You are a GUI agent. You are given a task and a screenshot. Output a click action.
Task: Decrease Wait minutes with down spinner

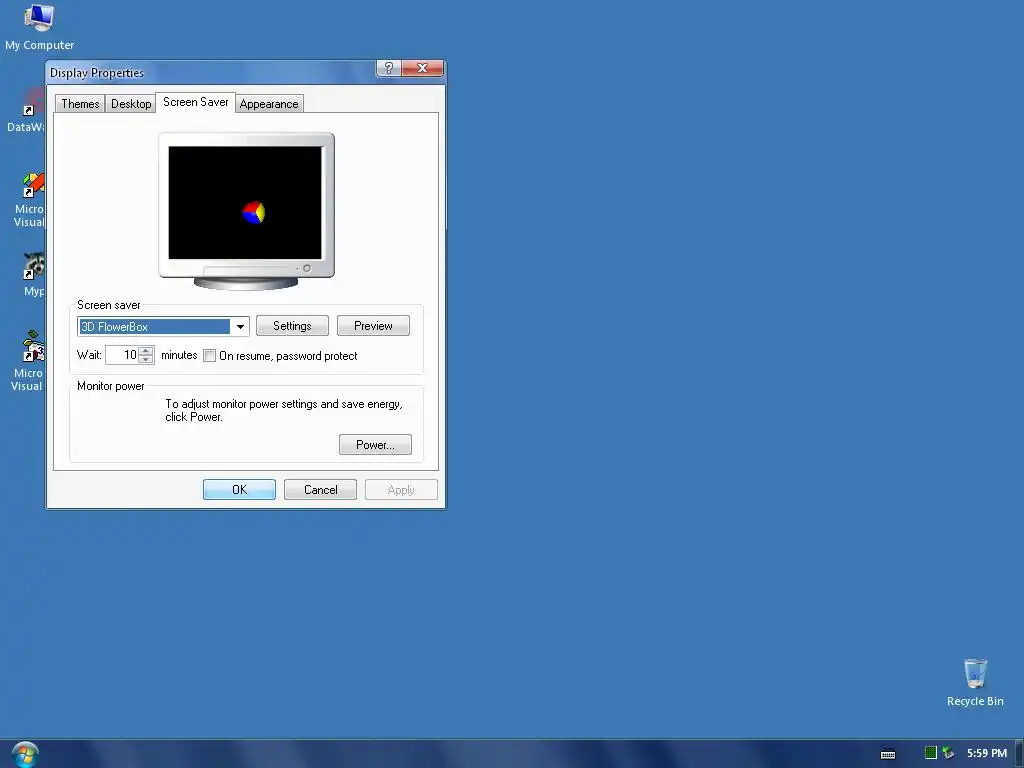coord(146,359)
